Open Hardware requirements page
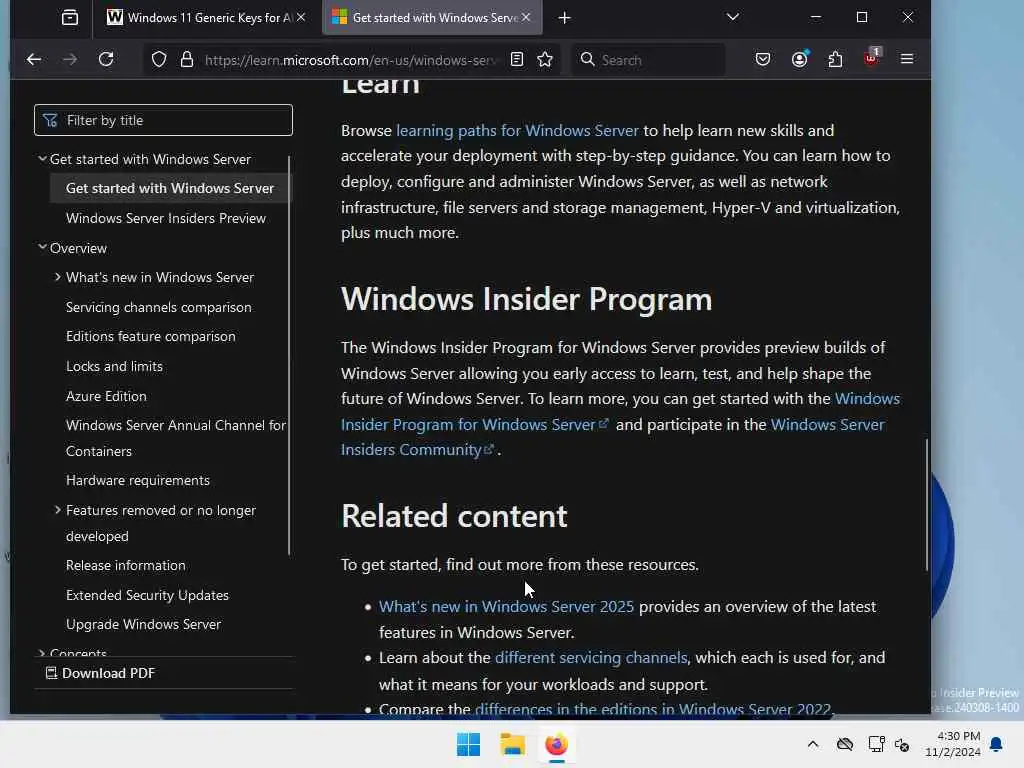This screenshot has width=1024, height=768. [x=138, y=480]
